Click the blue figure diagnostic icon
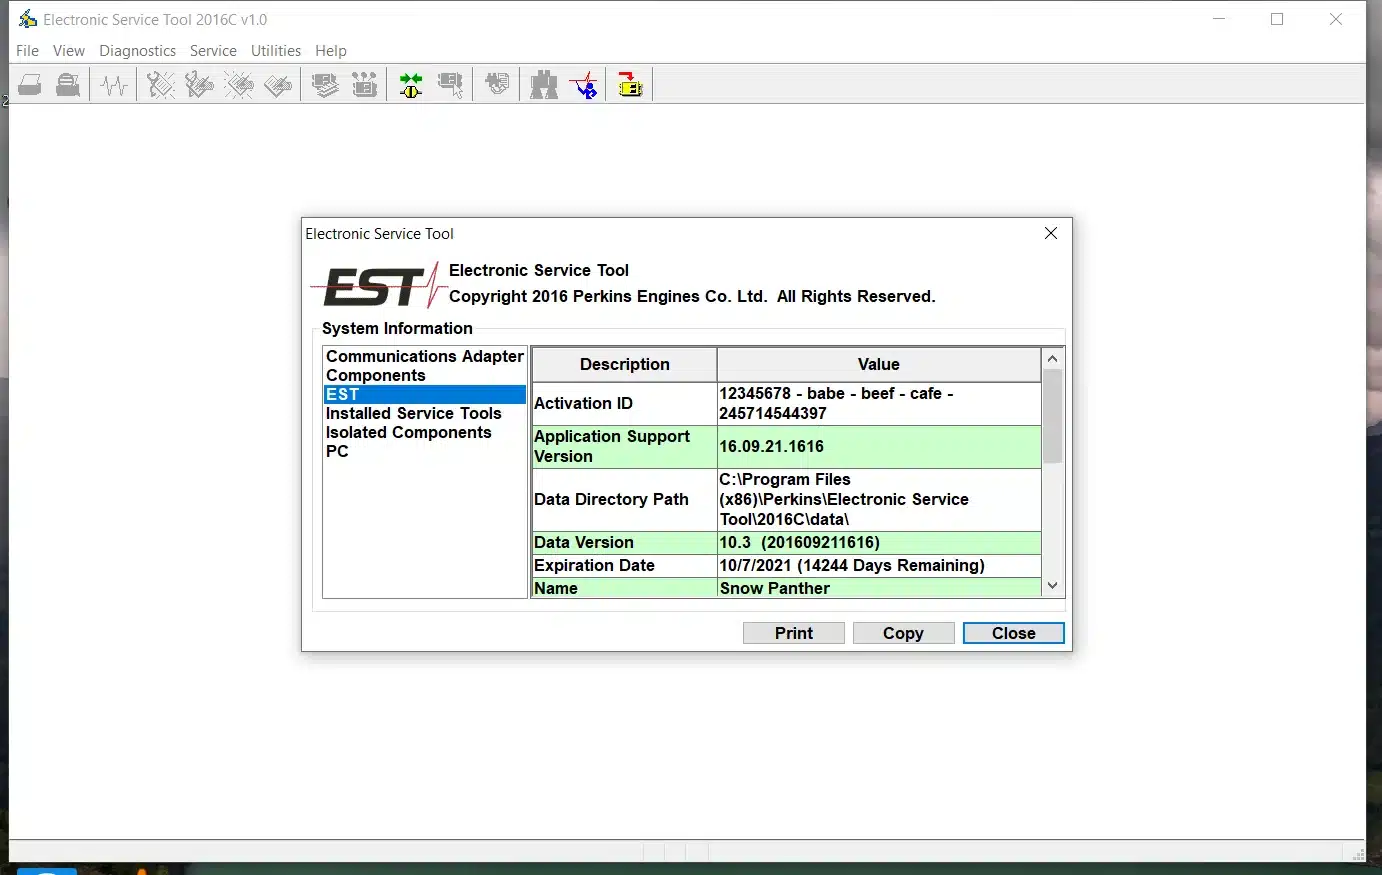The width and height of the screenshot is (1382, 875). (585, 85)
